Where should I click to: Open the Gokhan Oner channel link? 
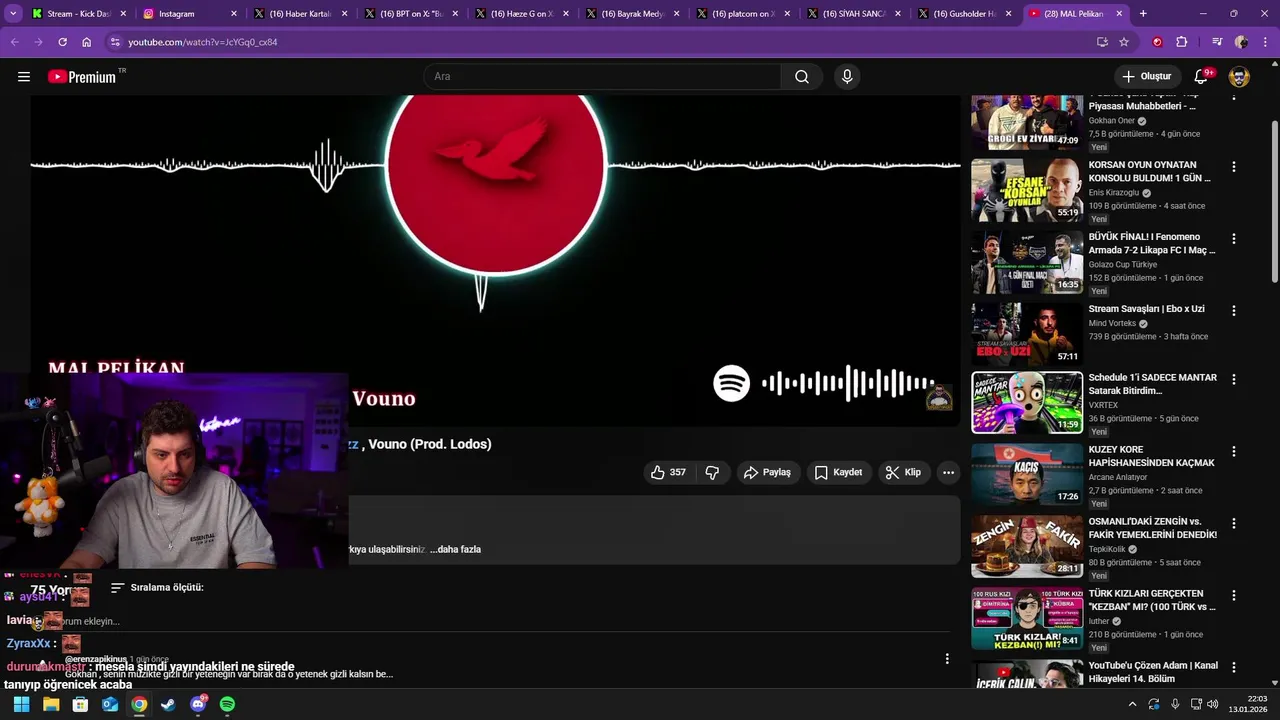coord(1111,121)
